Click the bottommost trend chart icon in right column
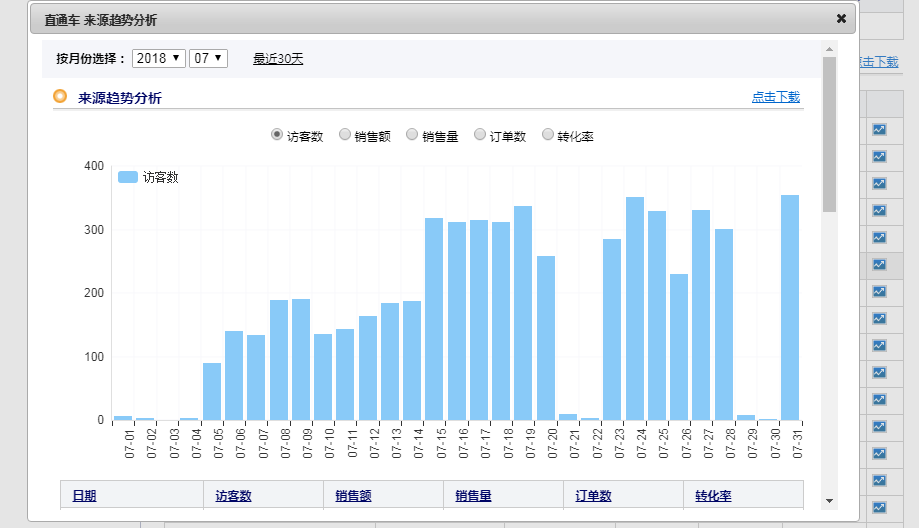 (879, 507)
